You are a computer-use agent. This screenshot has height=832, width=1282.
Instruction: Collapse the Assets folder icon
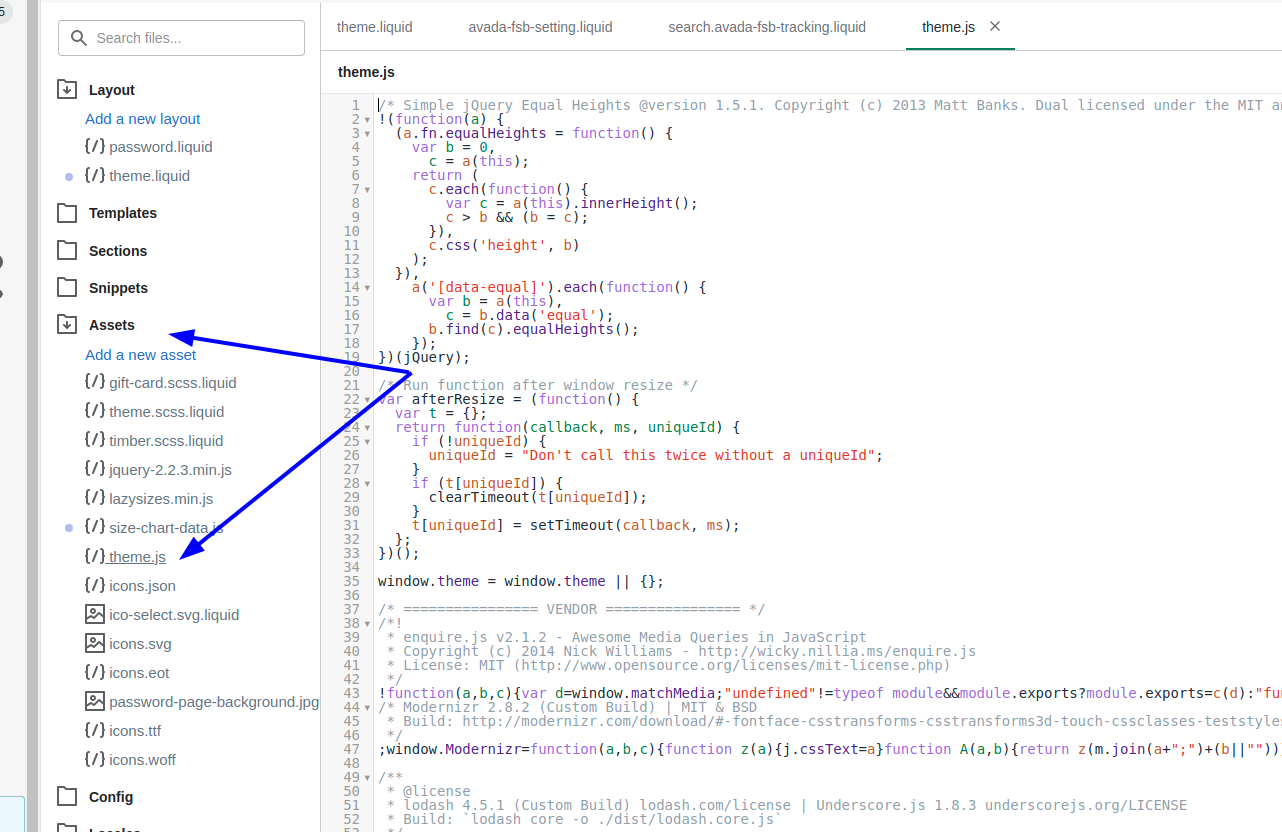pyautogui.click(x=67, y=324)
